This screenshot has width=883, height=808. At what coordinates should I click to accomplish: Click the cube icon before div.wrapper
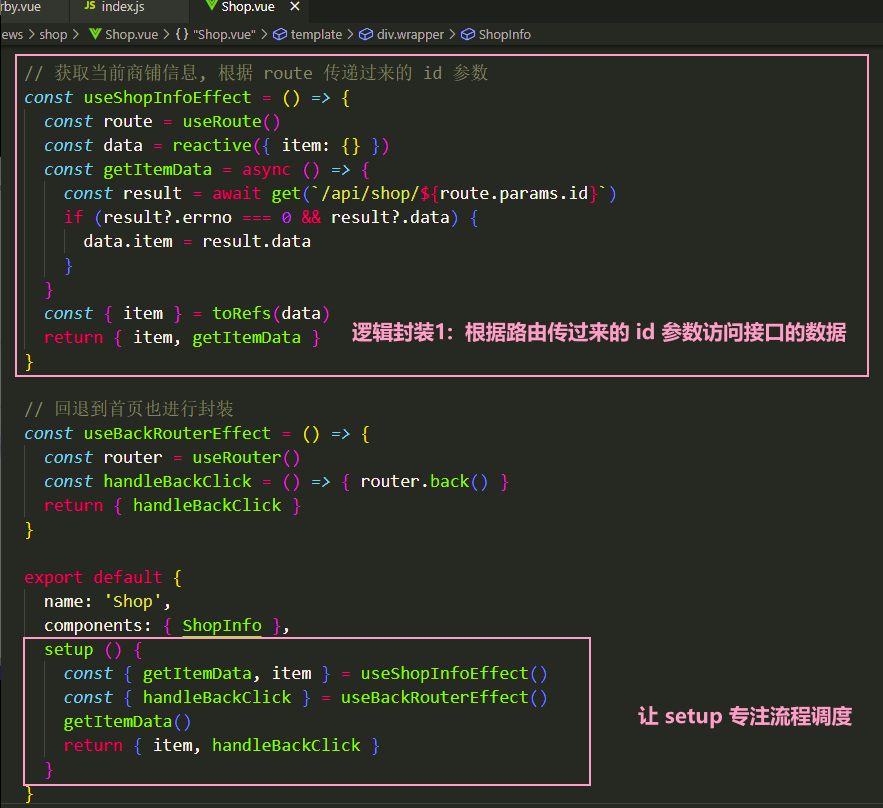pyautogui.click(x=366, y=35)
